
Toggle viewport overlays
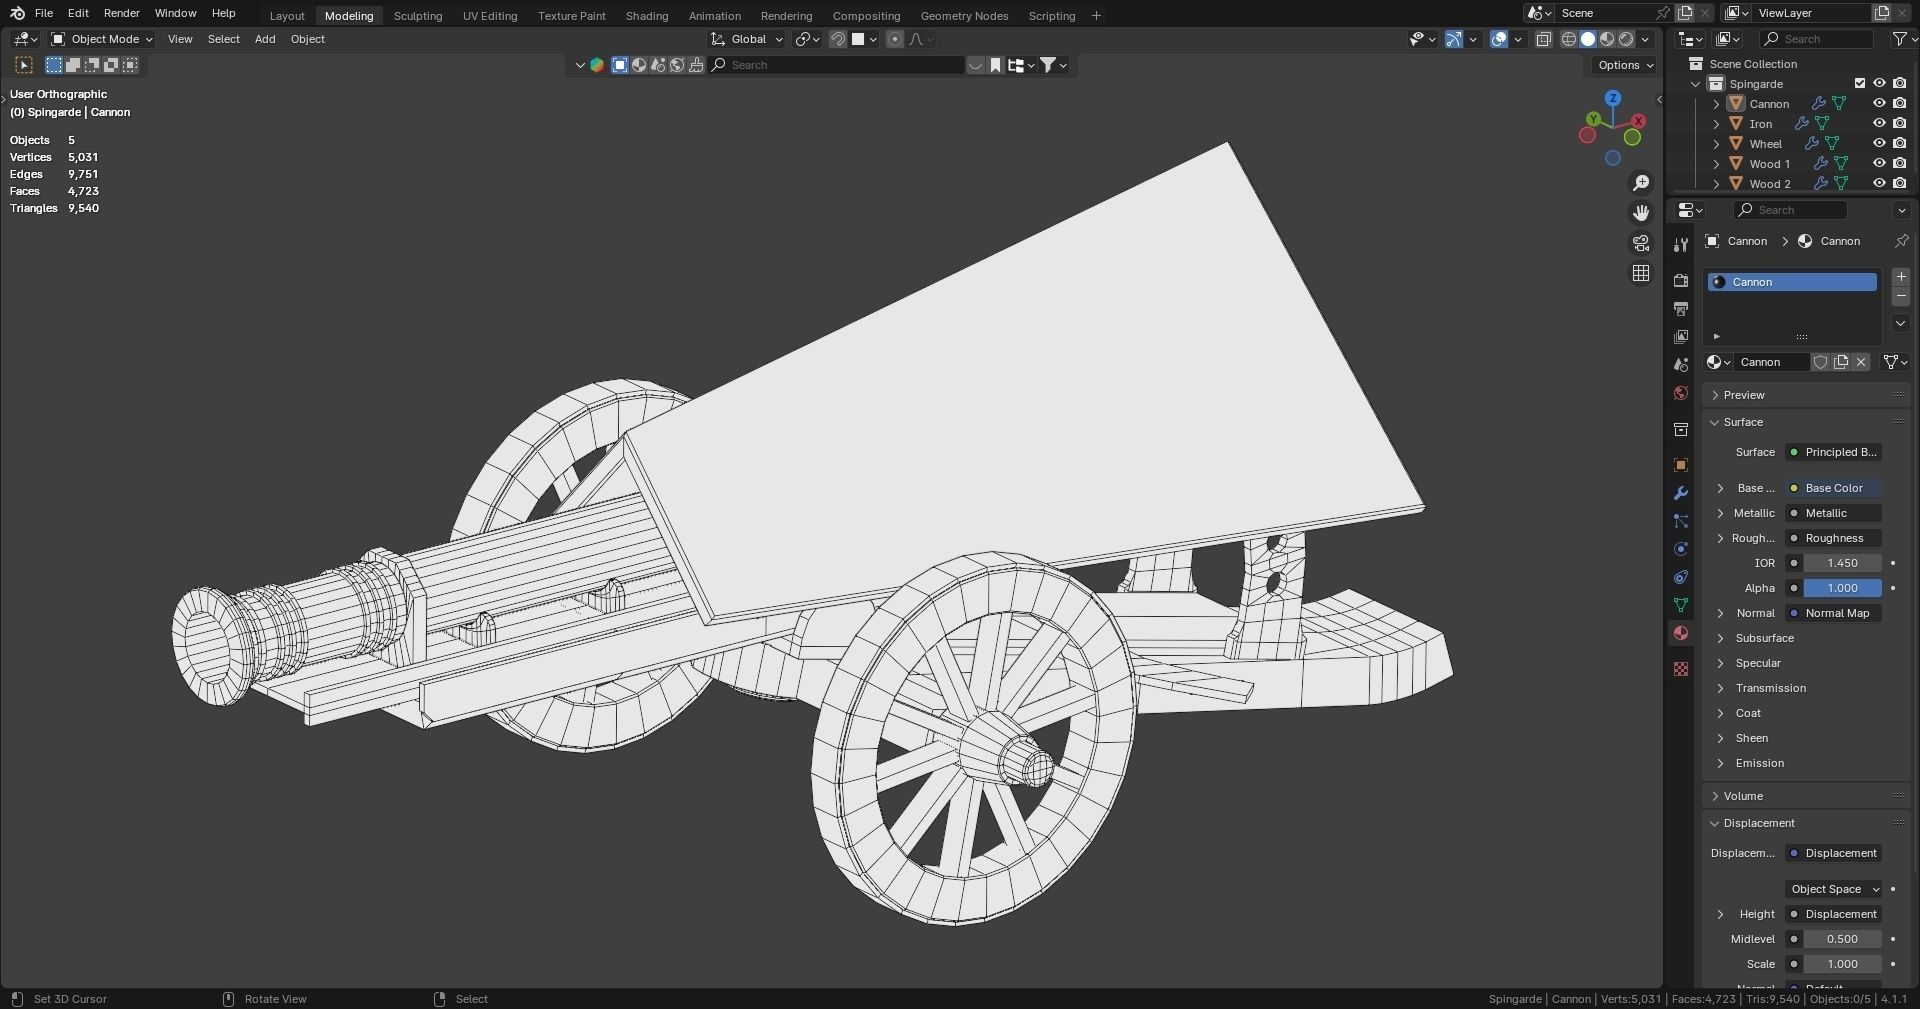(x=1499, y=39)
